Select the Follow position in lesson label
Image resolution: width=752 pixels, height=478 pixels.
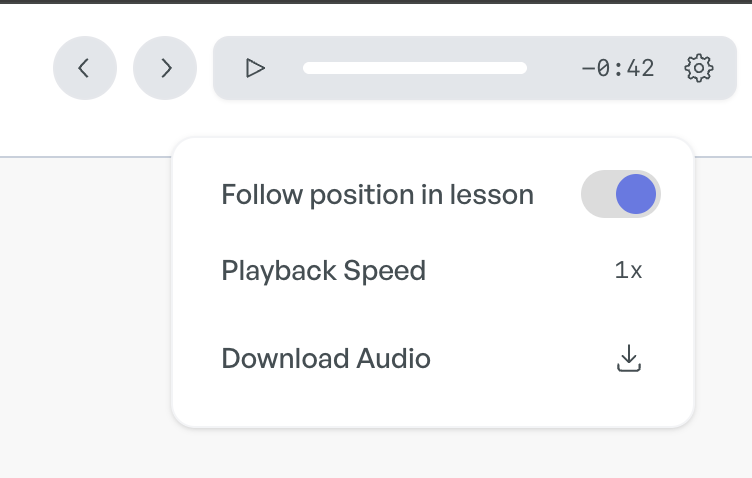(377, 195)
